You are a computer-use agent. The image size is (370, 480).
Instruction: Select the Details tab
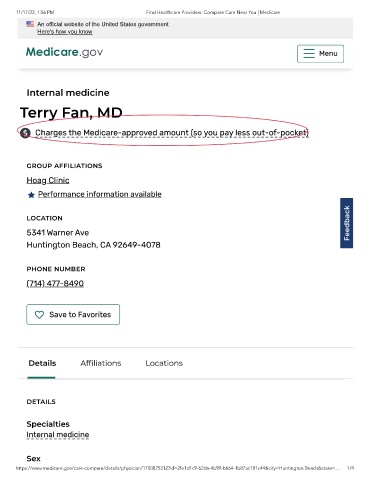pos(42,363)
